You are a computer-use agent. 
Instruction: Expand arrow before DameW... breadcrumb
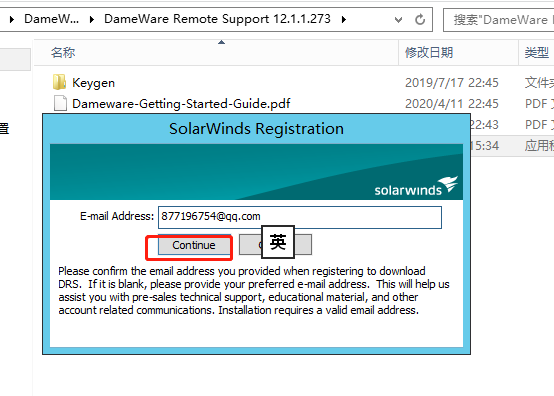click(x=12, y=19)
